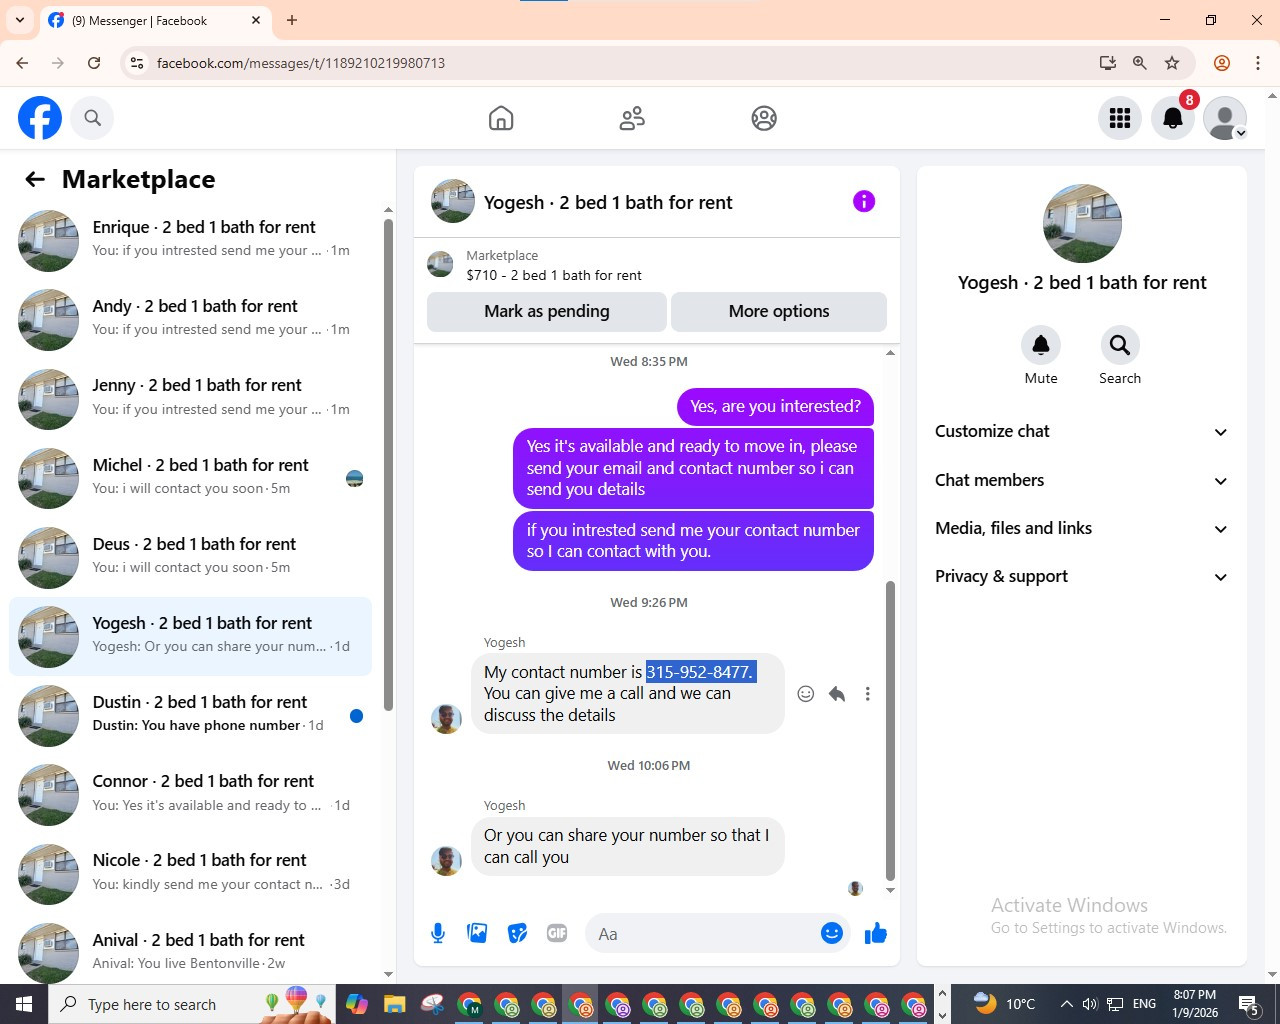Click the Yogesh chat header title
The width and height of the screenshot is (1280, 1024).
[608, 202]
